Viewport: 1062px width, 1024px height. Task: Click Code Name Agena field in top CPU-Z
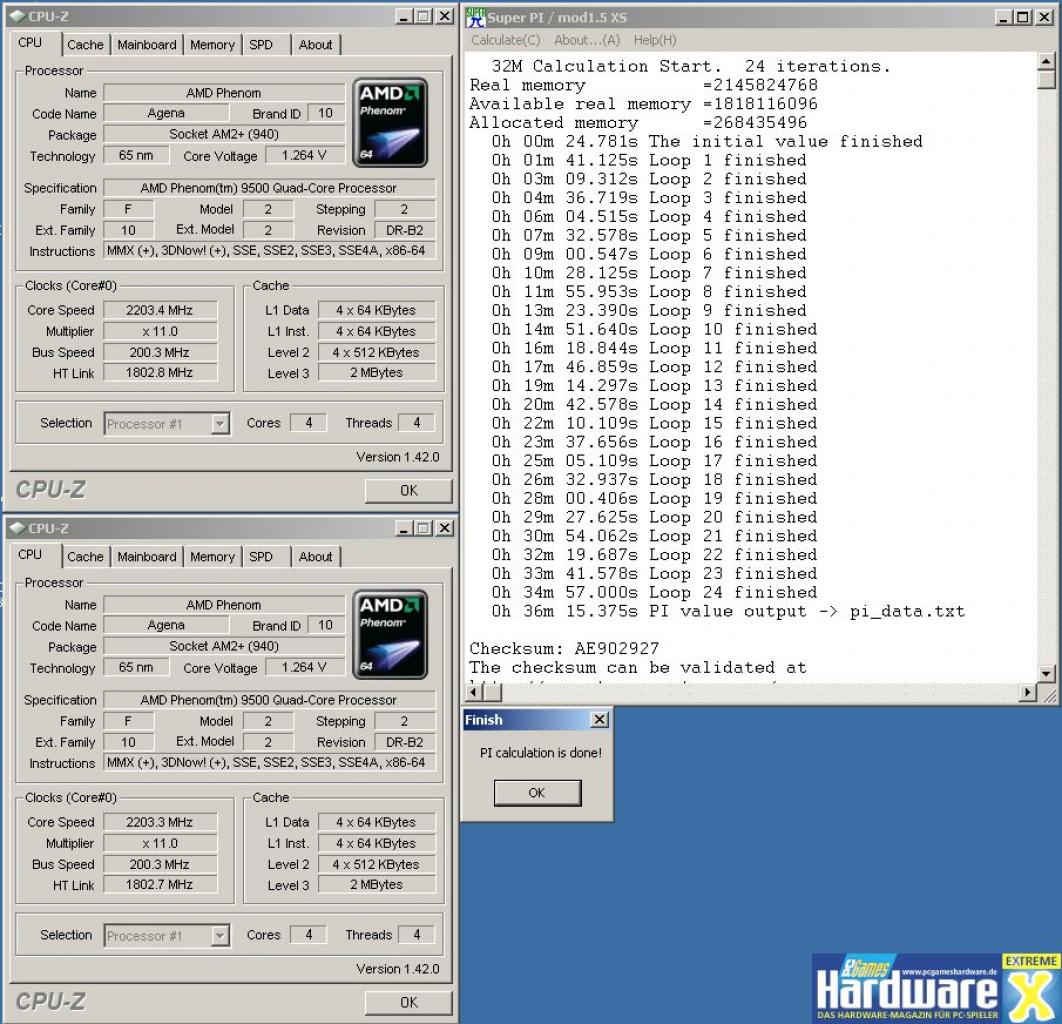pyautogui.click(x=166, y=113)
